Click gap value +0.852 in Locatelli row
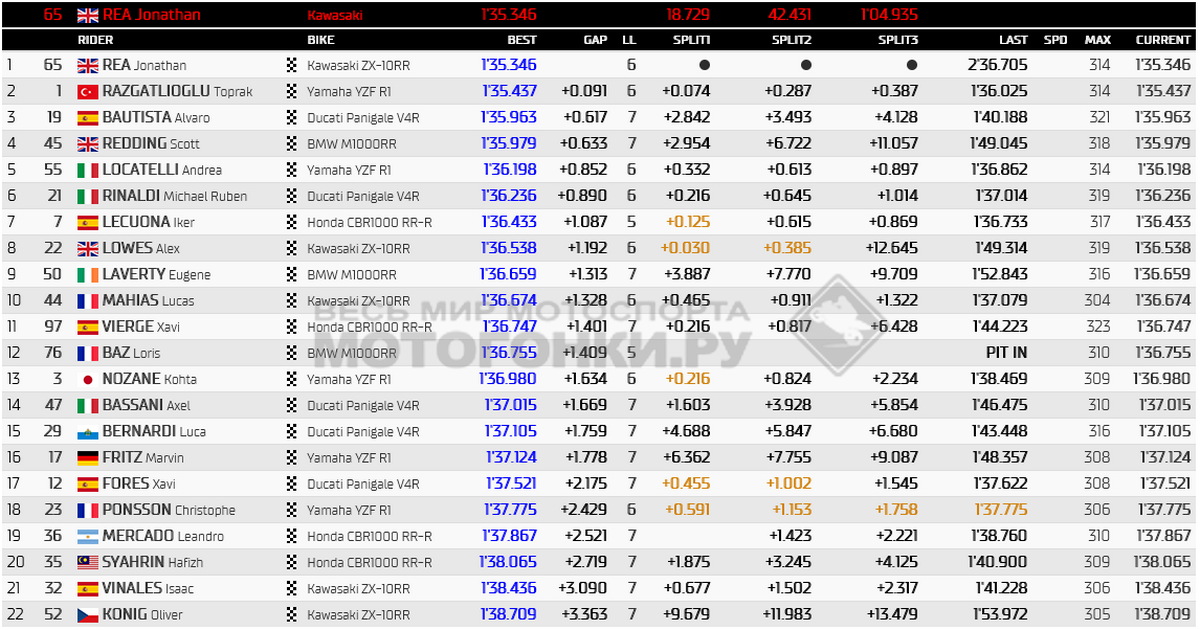The height and width of the screenshot is (630, 1200). 584,170
